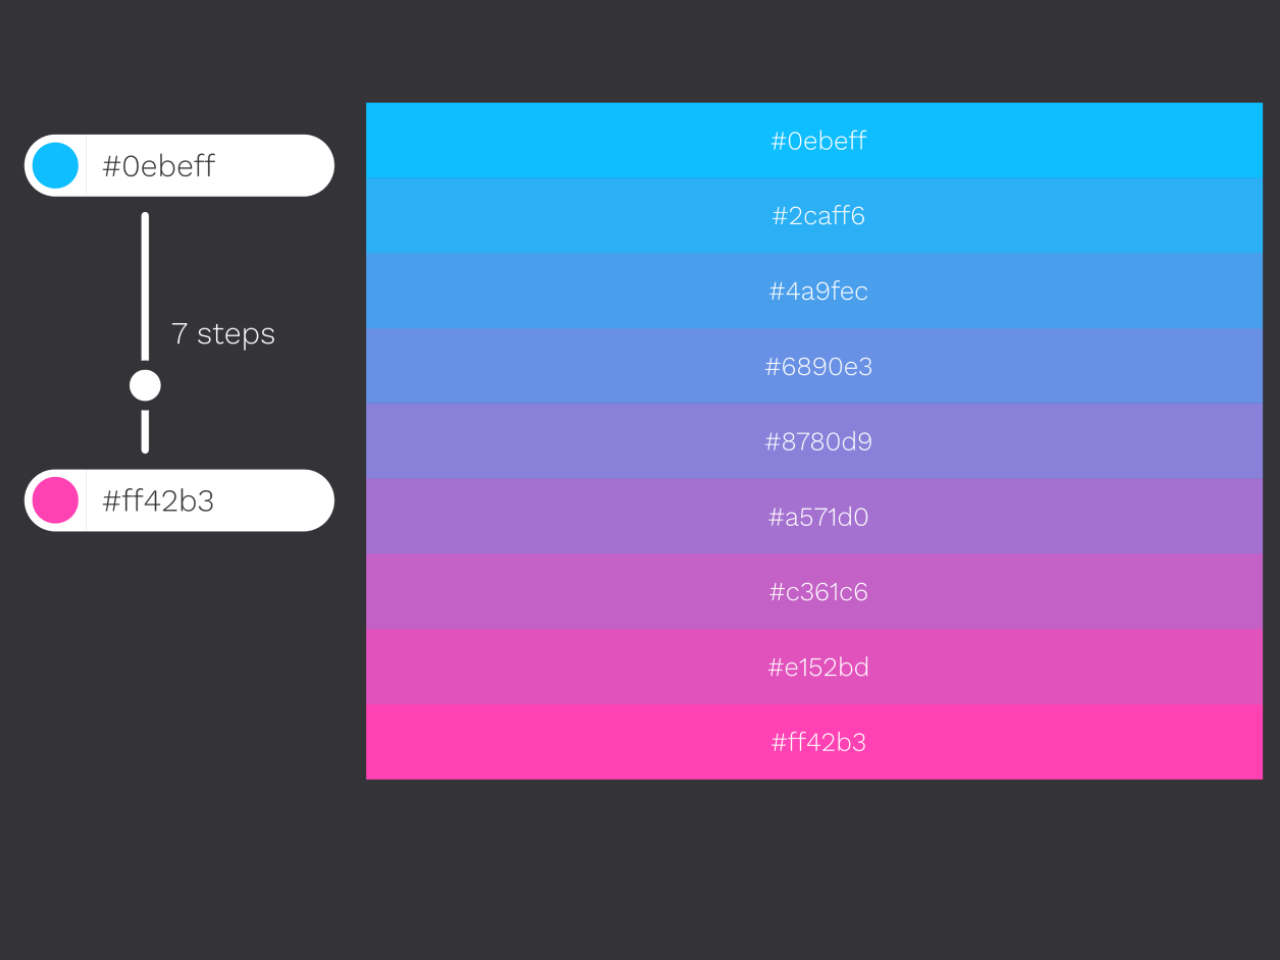This screenshot has width=1280, height=960.
Task: Pick the #4a9fec gradient step
Action: click(x=814, y=291)
